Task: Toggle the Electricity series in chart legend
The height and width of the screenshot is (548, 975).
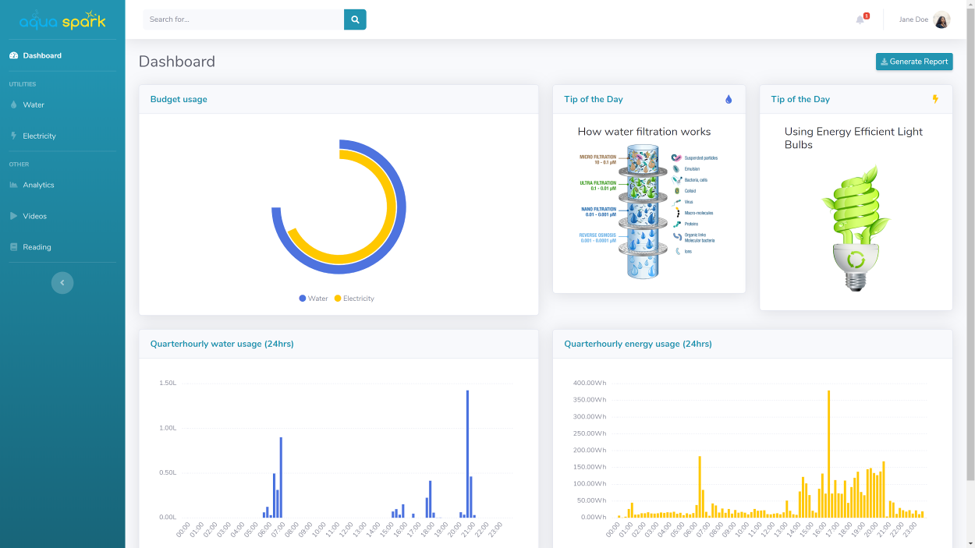Action: tap(354, 299)
